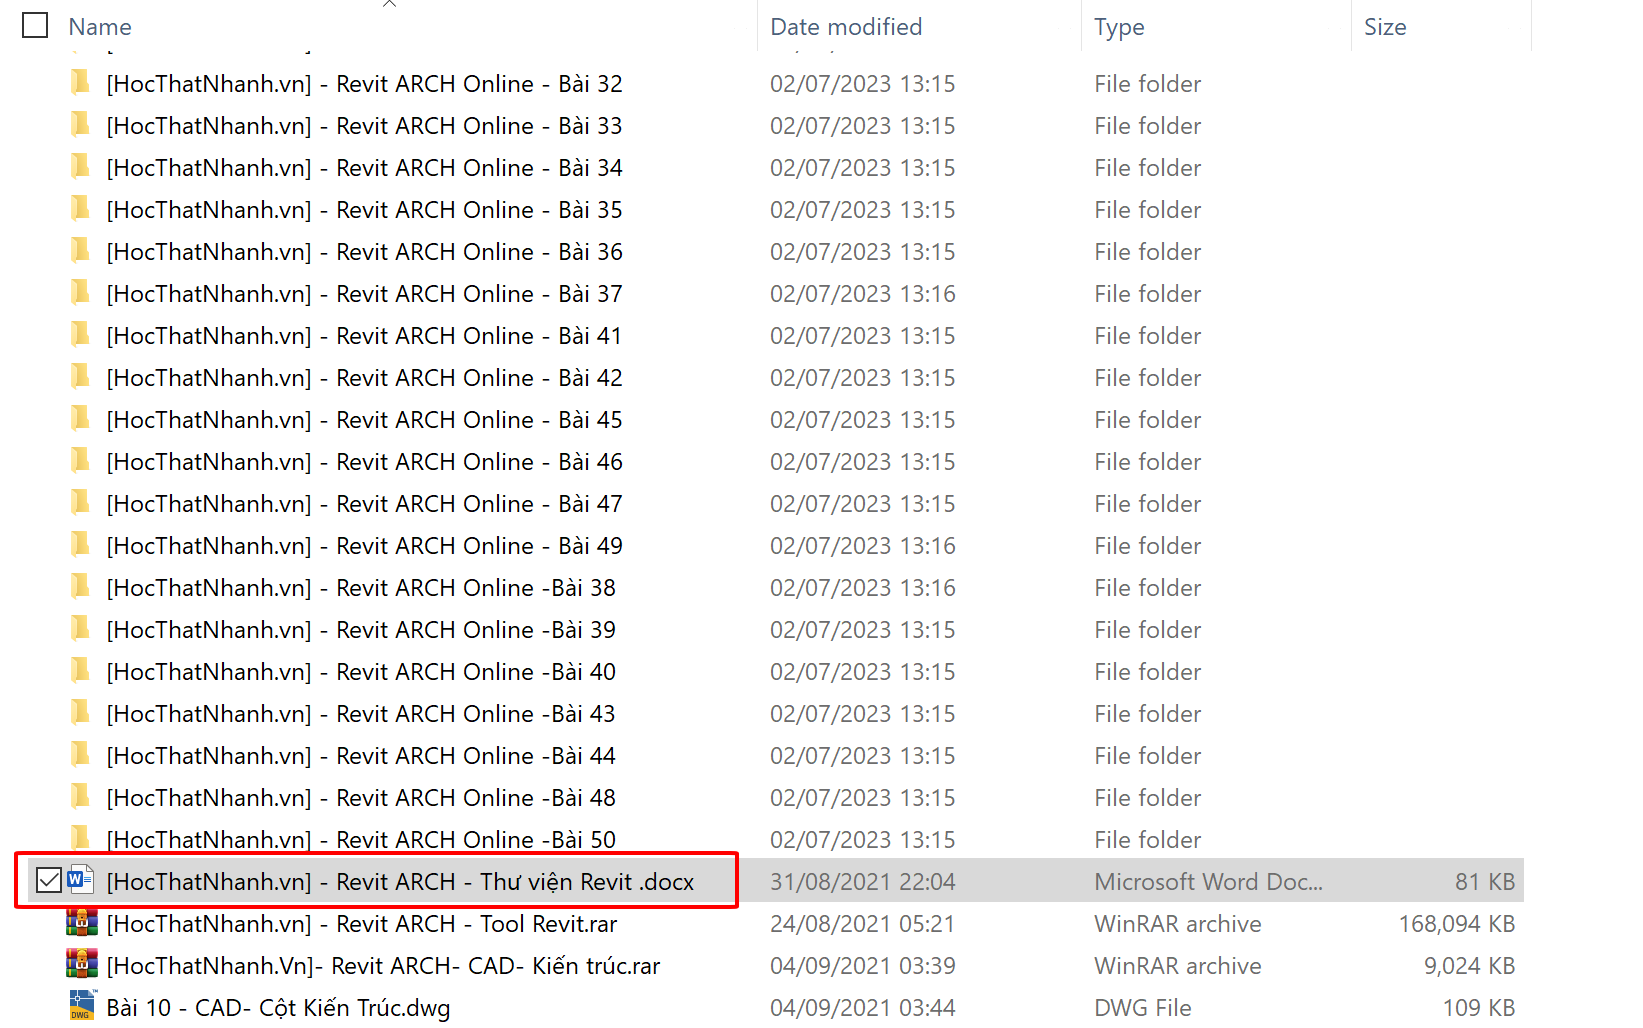Select file name Revit ARCH- CAD- Kiến trúc.rar

point(383,966)
